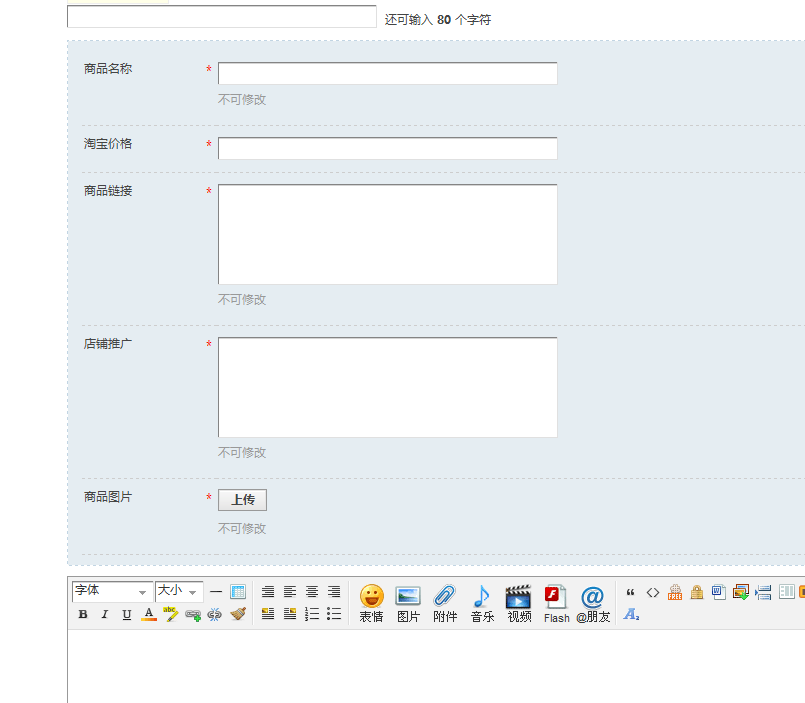Insert a bulleted list
The image size is (805, 703).
pyautogui.click(x=334, y=614)
